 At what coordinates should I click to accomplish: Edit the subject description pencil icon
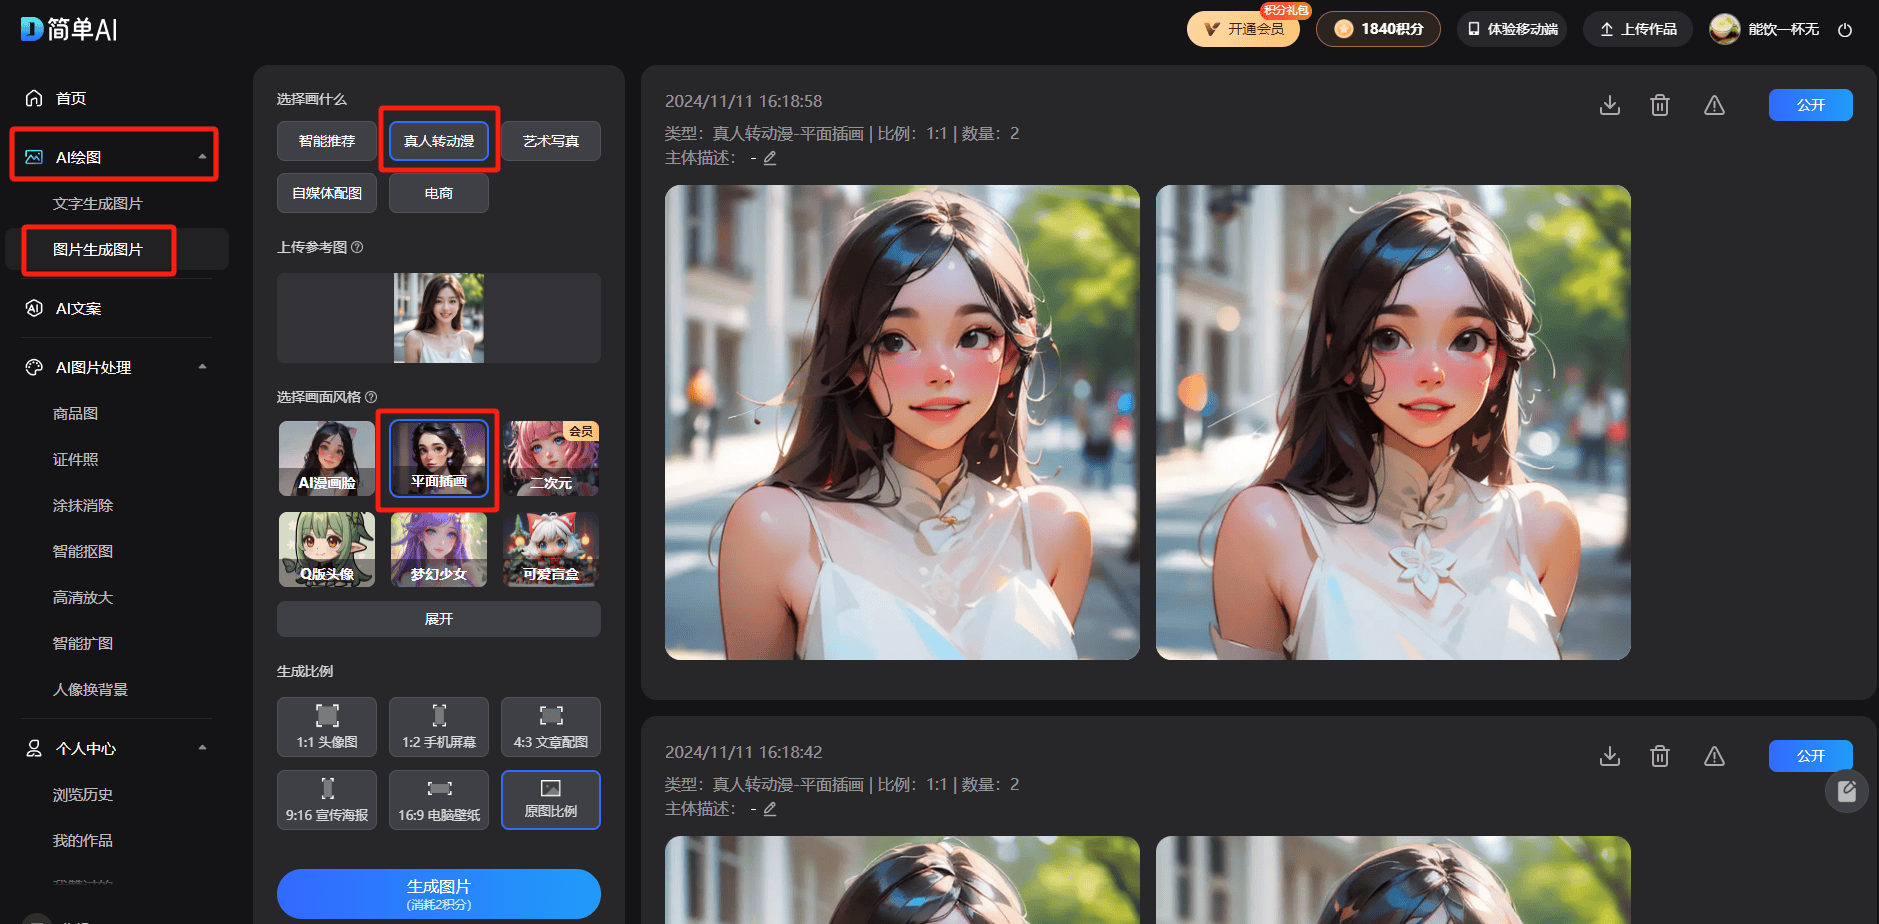coord(770,158)
